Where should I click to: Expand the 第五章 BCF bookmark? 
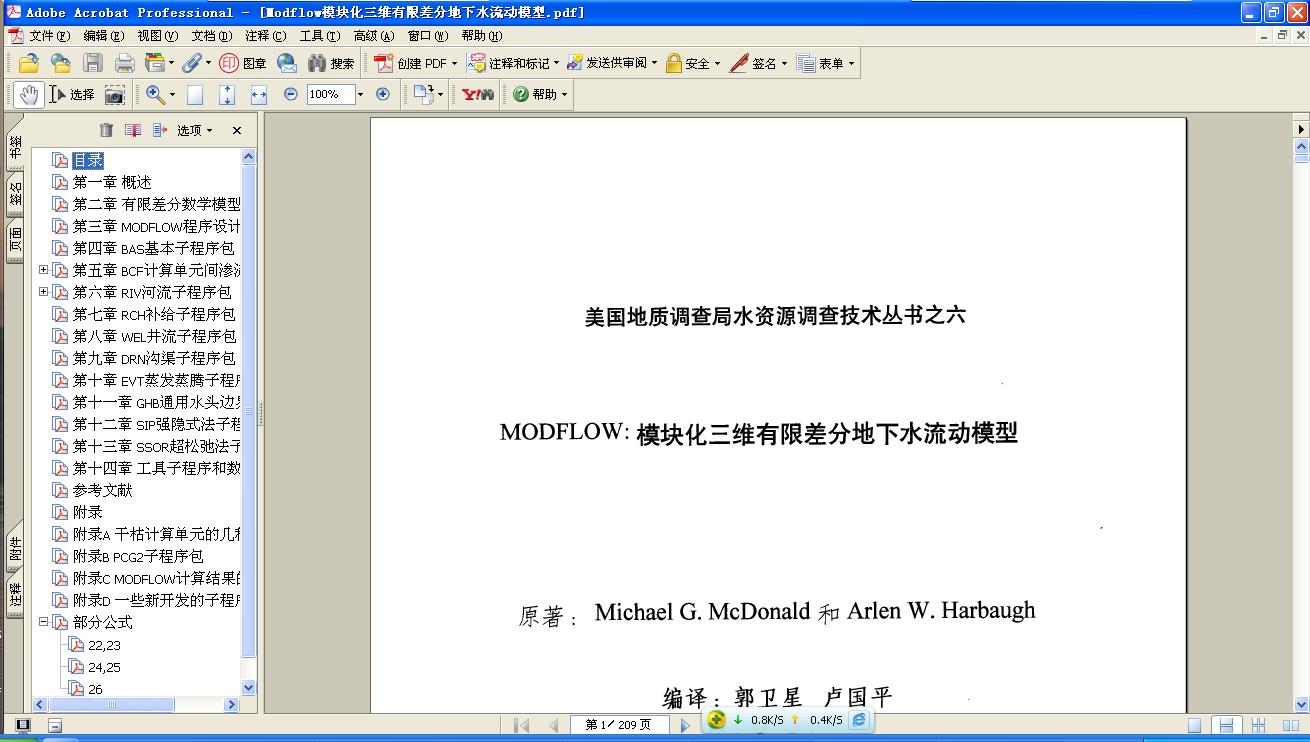(x=43, y=270)
